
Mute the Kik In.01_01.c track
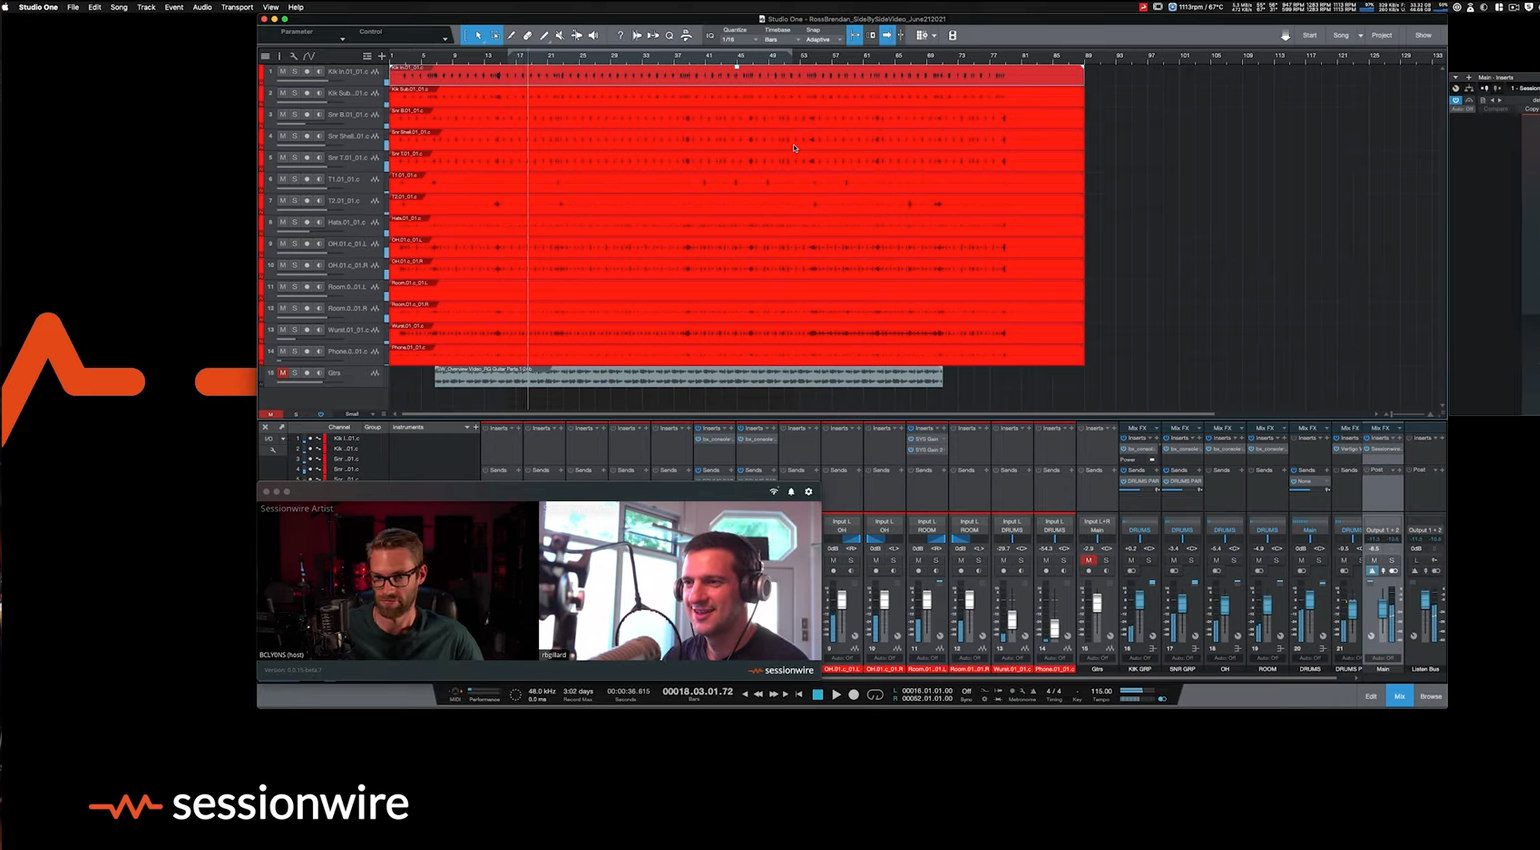tap(282, 72)
